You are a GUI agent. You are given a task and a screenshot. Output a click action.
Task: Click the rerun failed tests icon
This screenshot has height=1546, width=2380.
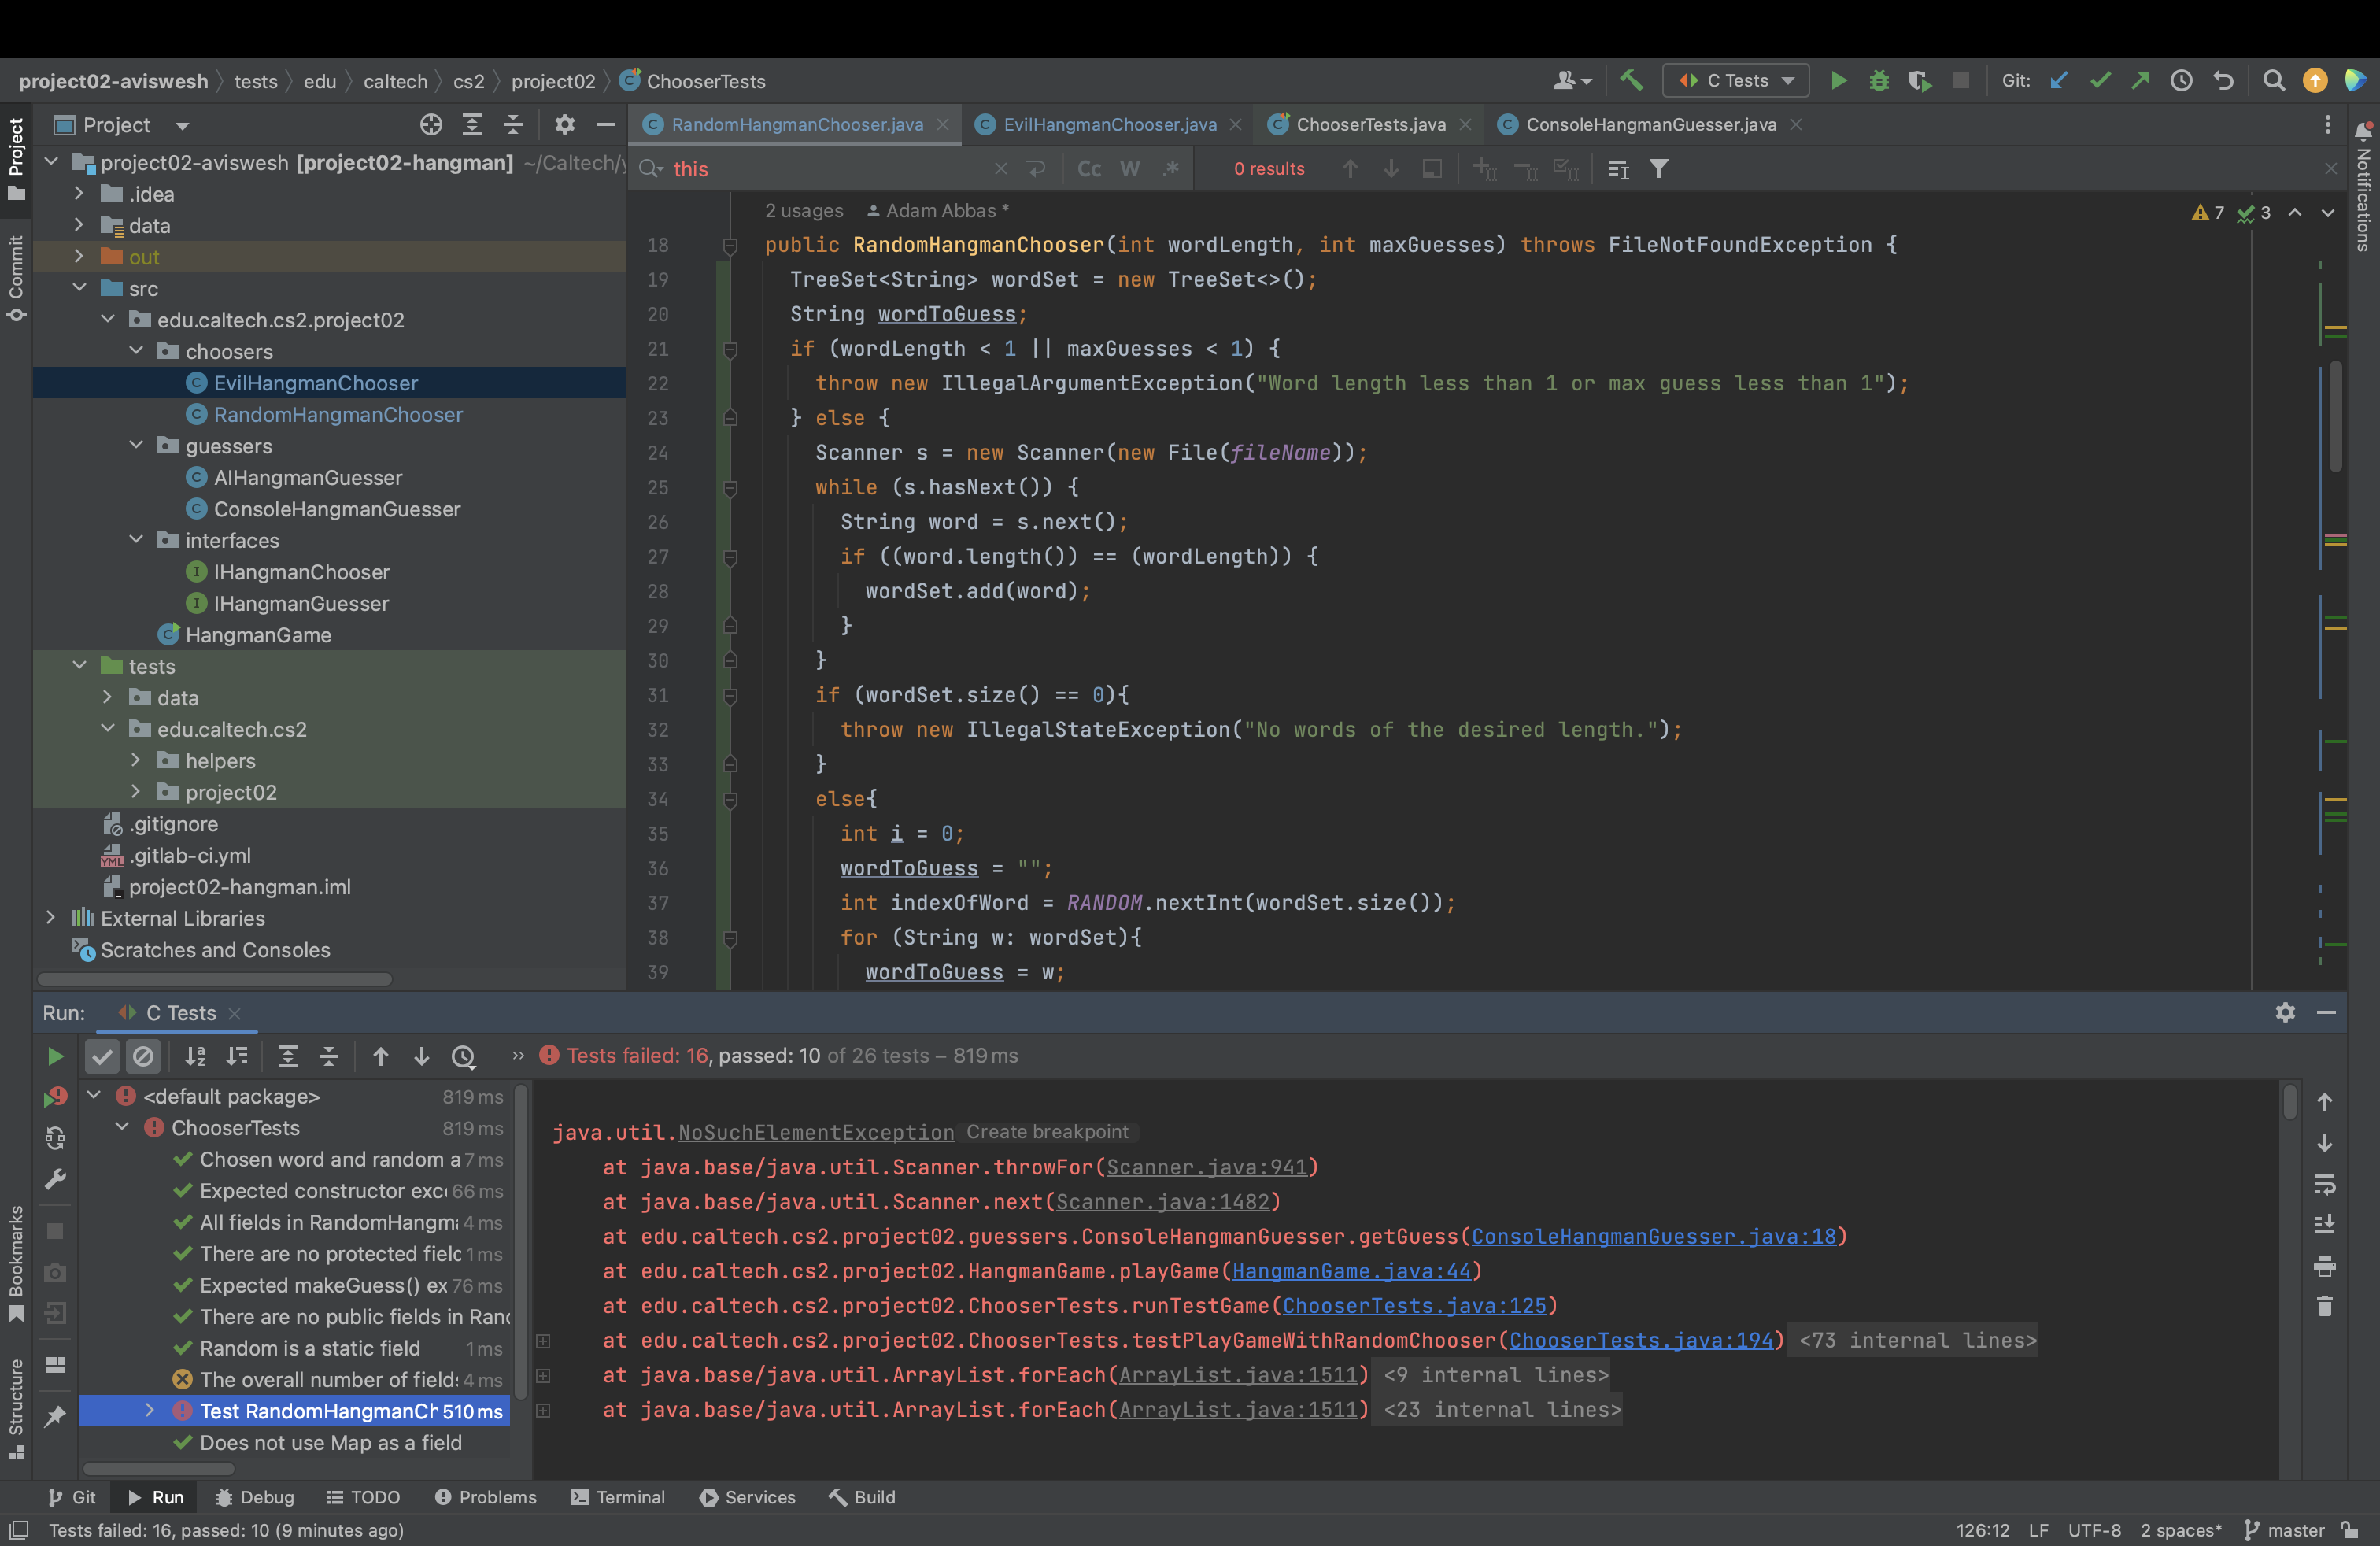[55, 1097]
